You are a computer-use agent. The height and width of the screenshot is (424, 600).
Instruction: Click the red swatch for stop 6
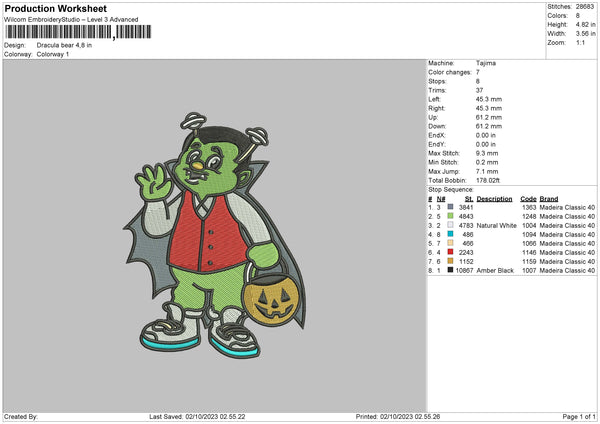point(449,252)
